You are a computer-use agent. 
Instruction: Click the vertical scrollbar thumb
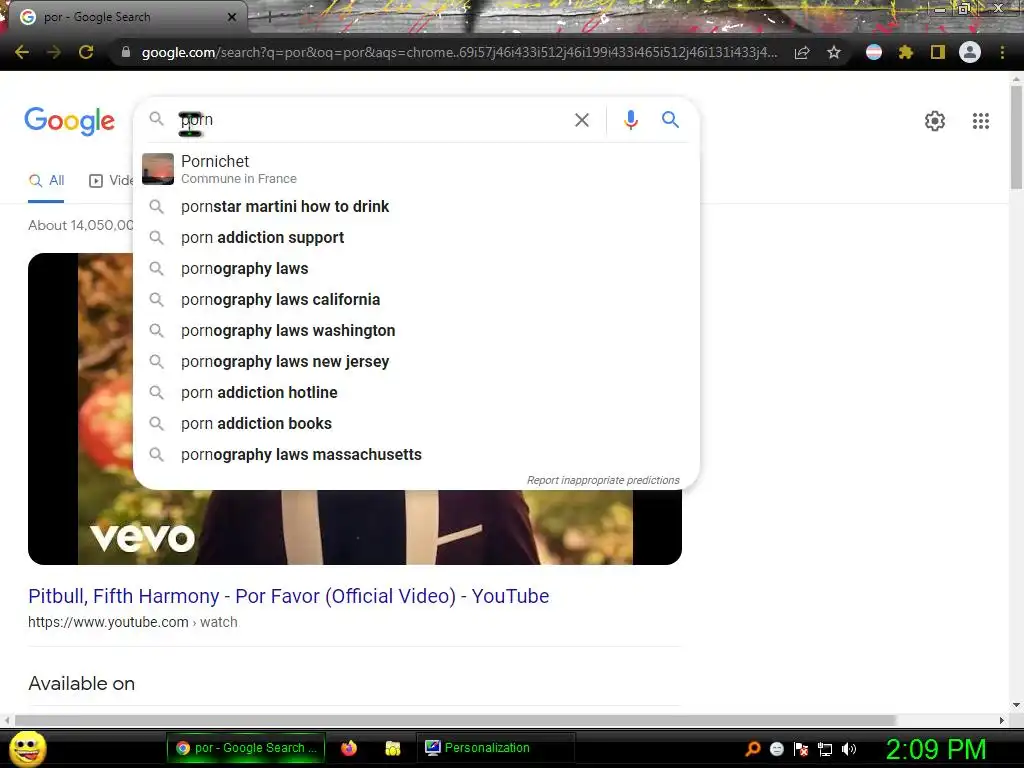tap(1016, 136)
